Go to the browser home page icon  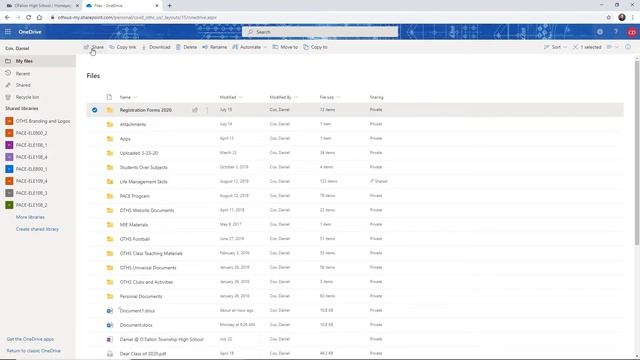[x=39, y=18]
